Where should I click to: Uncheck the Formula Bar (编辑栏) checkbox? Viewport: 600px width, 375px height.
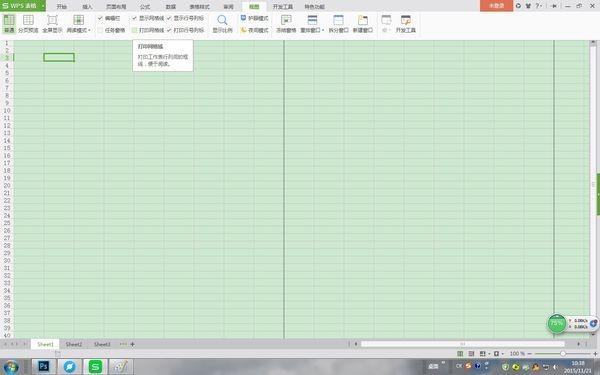(x=100, y=18)
